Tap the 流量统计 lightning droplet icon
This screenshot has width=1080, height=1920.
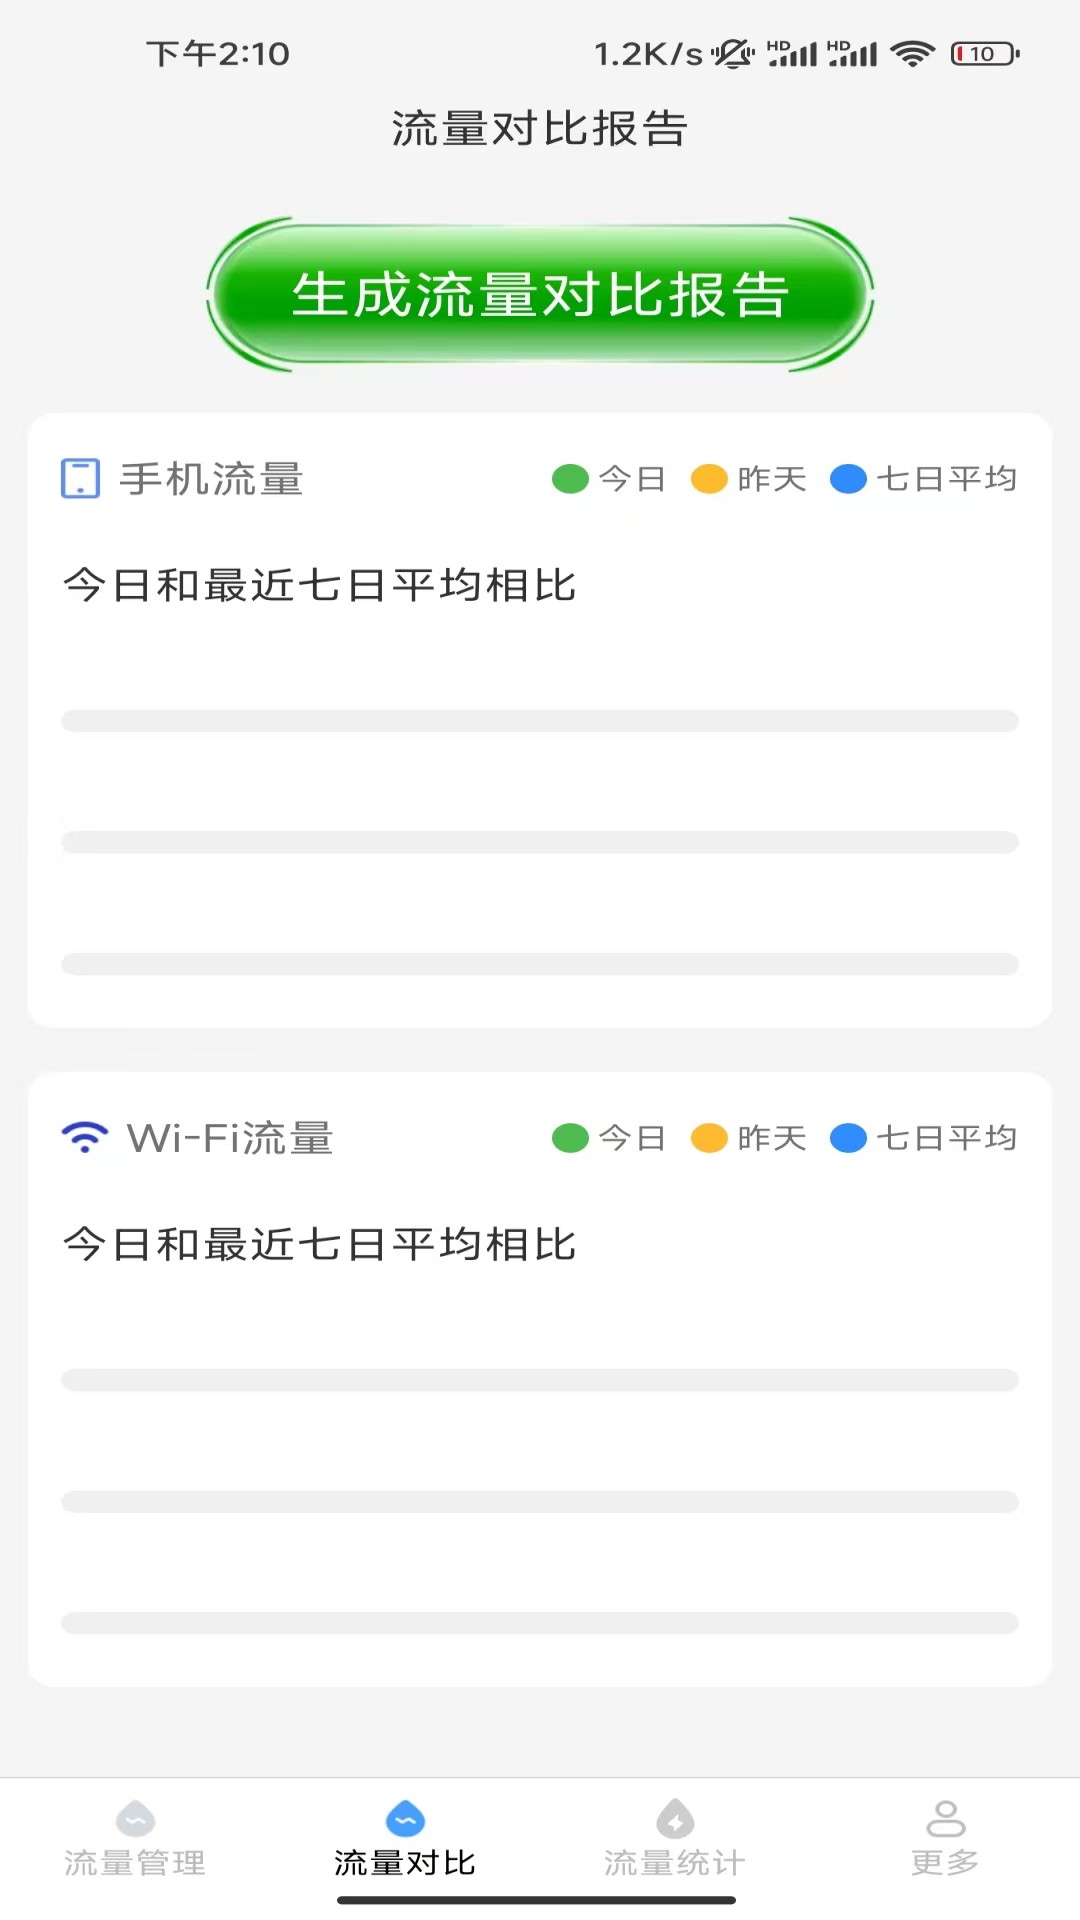coord(675,1819)
